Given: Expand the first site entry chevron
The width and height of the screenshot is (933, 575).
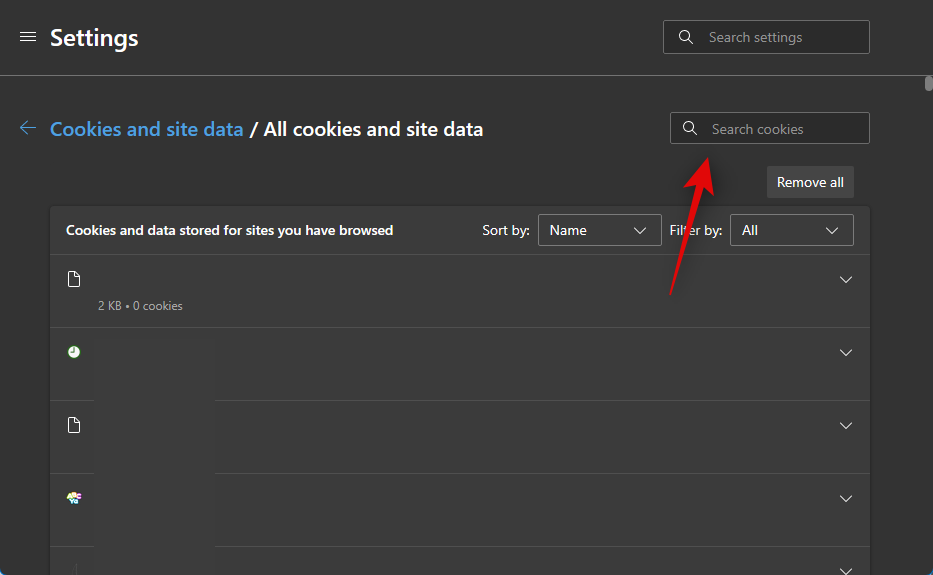Looking at the screenshot, I should click(x=846, y=280).
